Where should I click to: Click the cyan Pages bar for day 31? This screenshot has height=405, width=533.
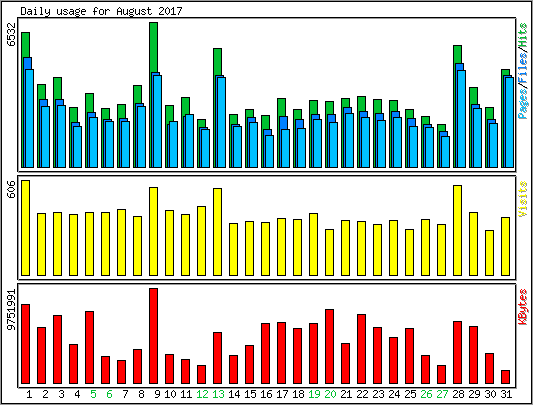[x=510, y=122]
